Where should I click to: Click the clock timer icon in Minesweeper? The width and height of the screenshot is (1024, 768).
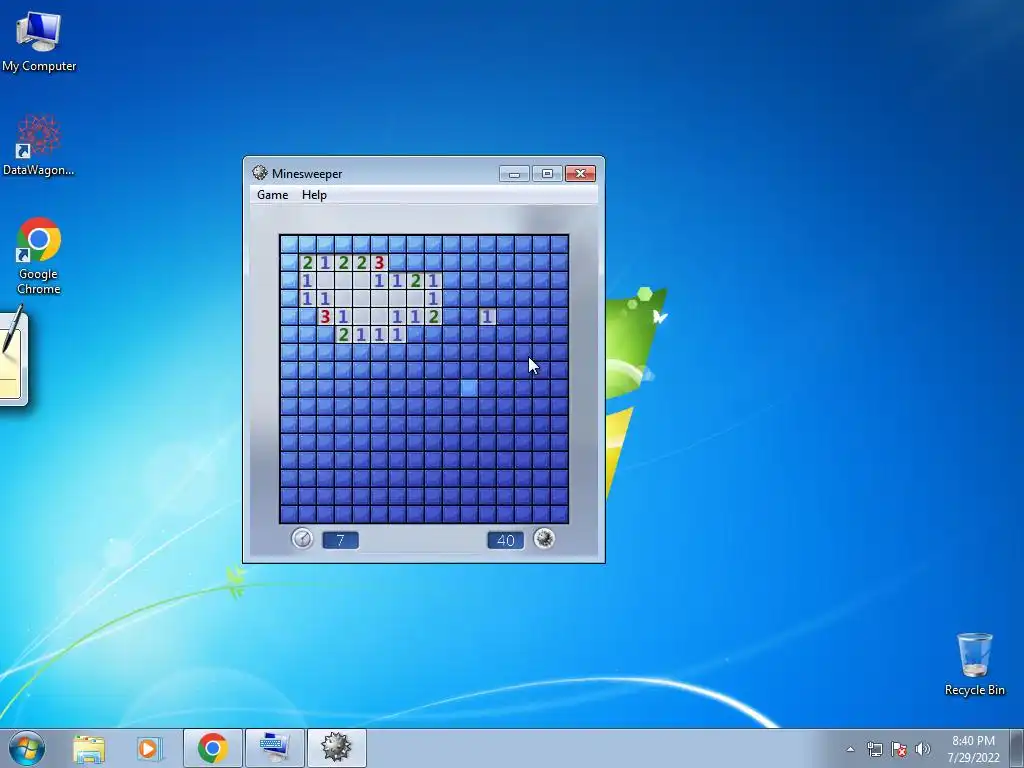[302, 539]
